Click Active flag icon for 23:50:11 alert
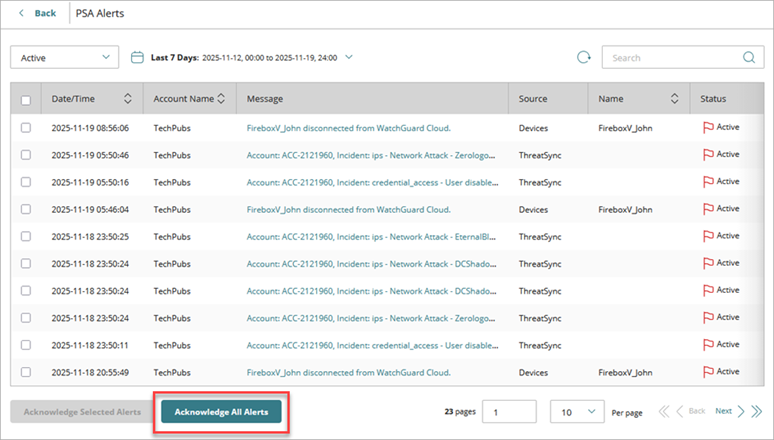Image resolution: width=774 pixels, height=440 pixels. tap(708, 345)
